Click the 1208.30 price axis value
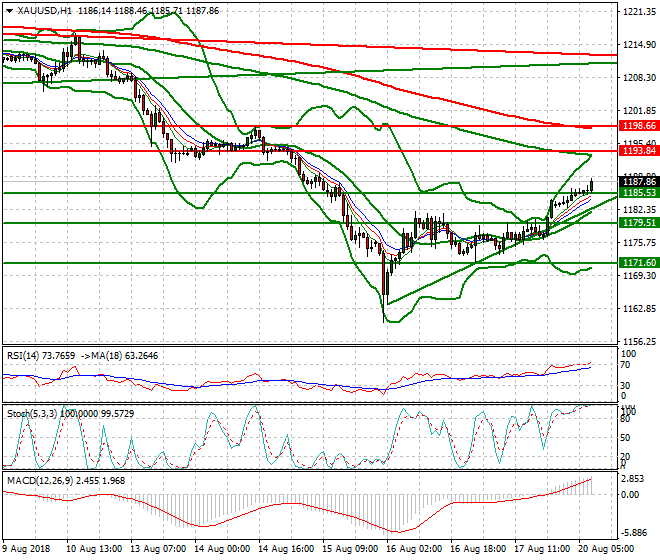Viewport: 660px width, 560px height. pyautogui.click(x=639, y=77)
